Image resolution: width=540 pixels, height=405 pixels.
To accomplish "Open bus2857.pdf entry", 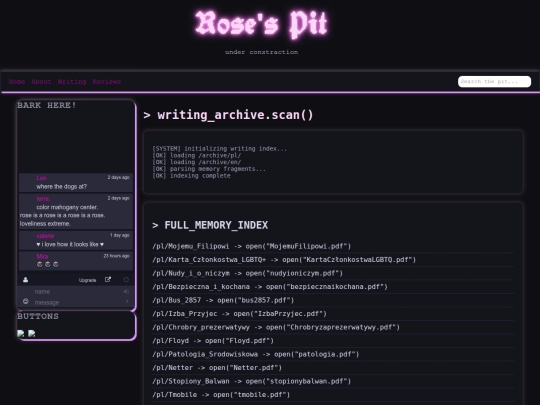I will click(223, 300).
